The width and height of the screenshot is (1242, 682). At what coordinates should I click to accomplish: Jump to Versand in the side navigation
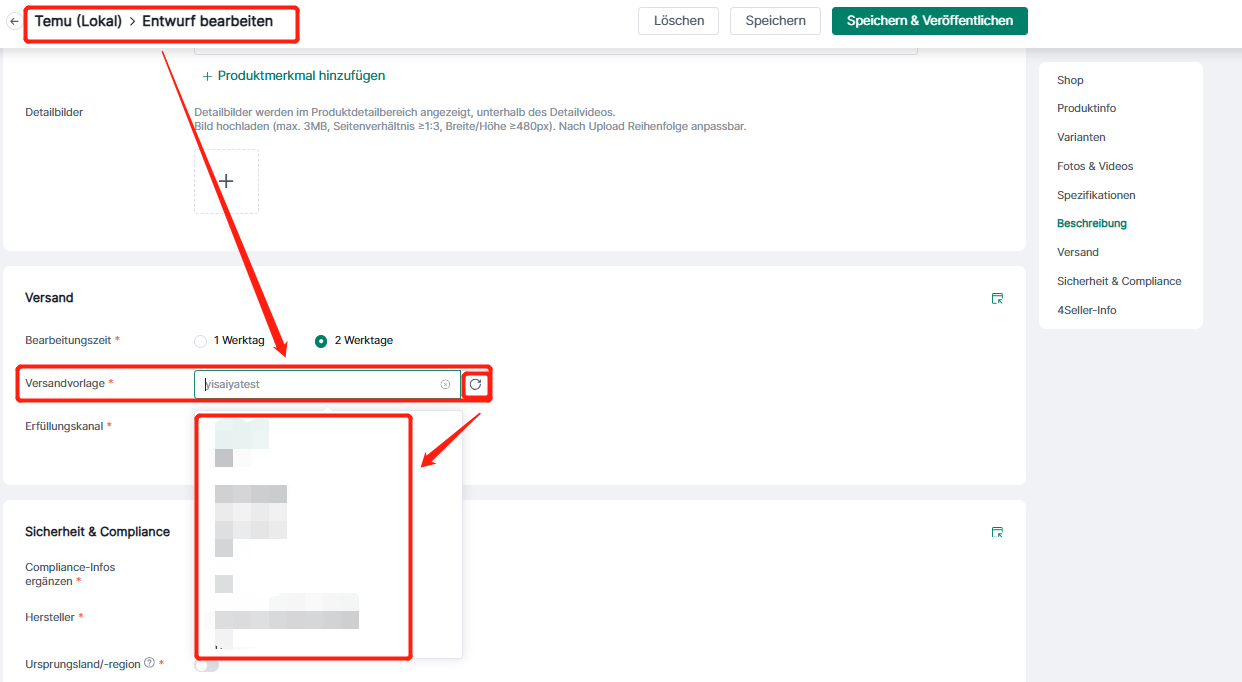[1077, 252]
